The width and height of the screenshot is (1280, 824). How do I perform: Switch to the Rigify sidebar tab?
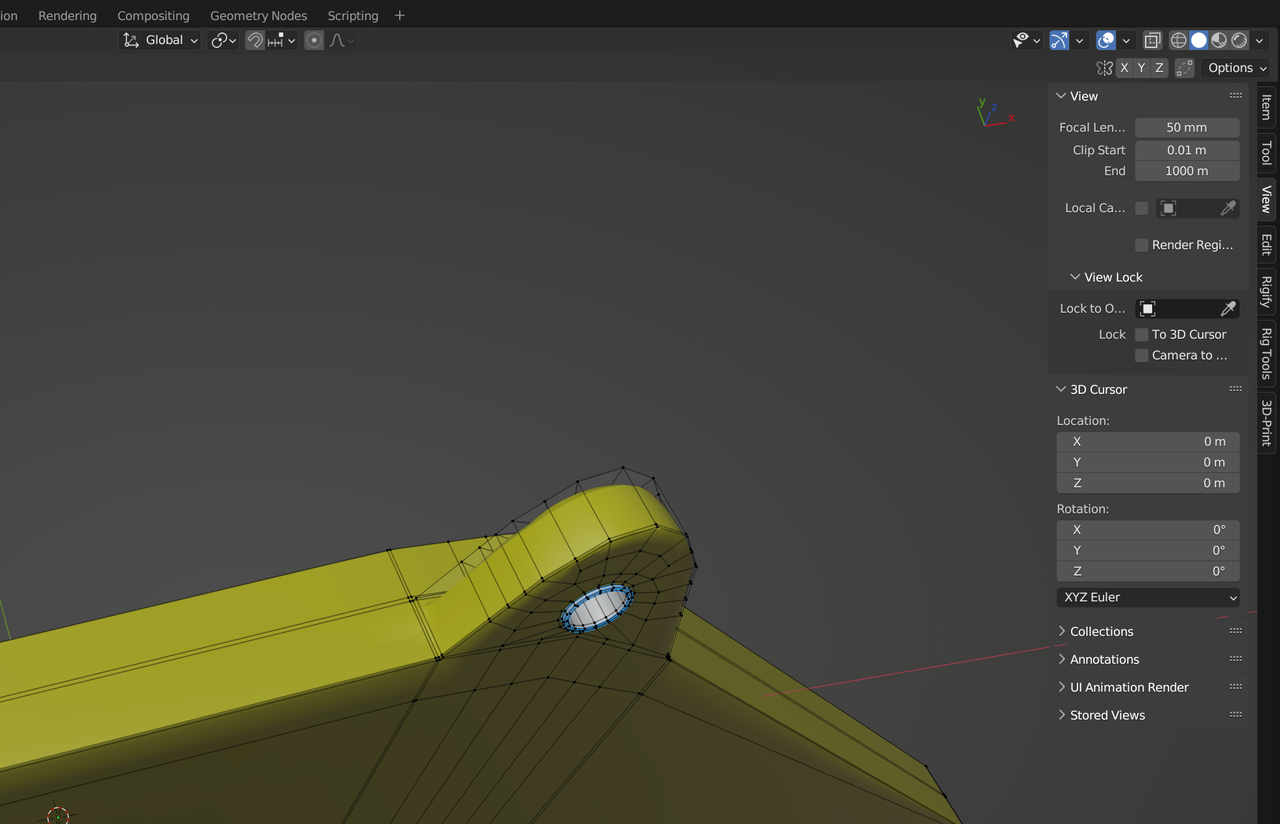1266,290
